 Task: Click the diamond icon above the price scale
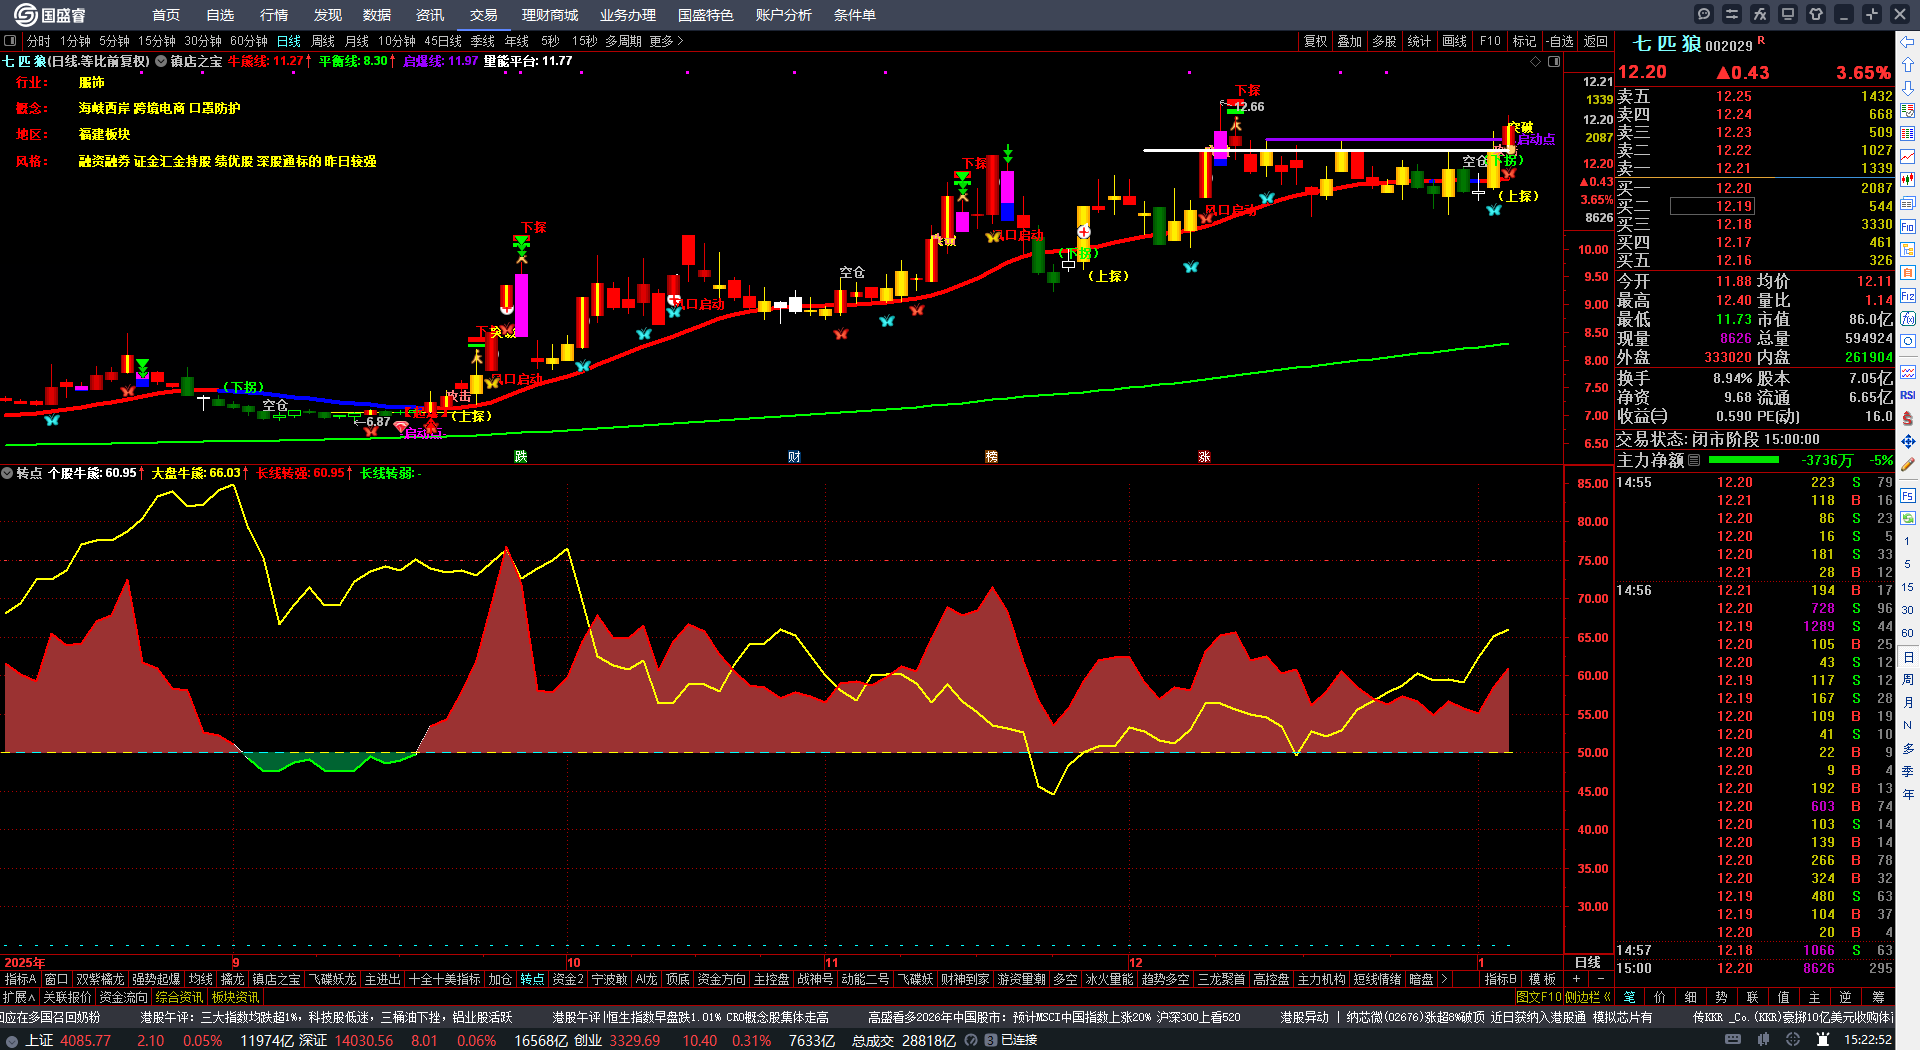(x=1536, y=62)
